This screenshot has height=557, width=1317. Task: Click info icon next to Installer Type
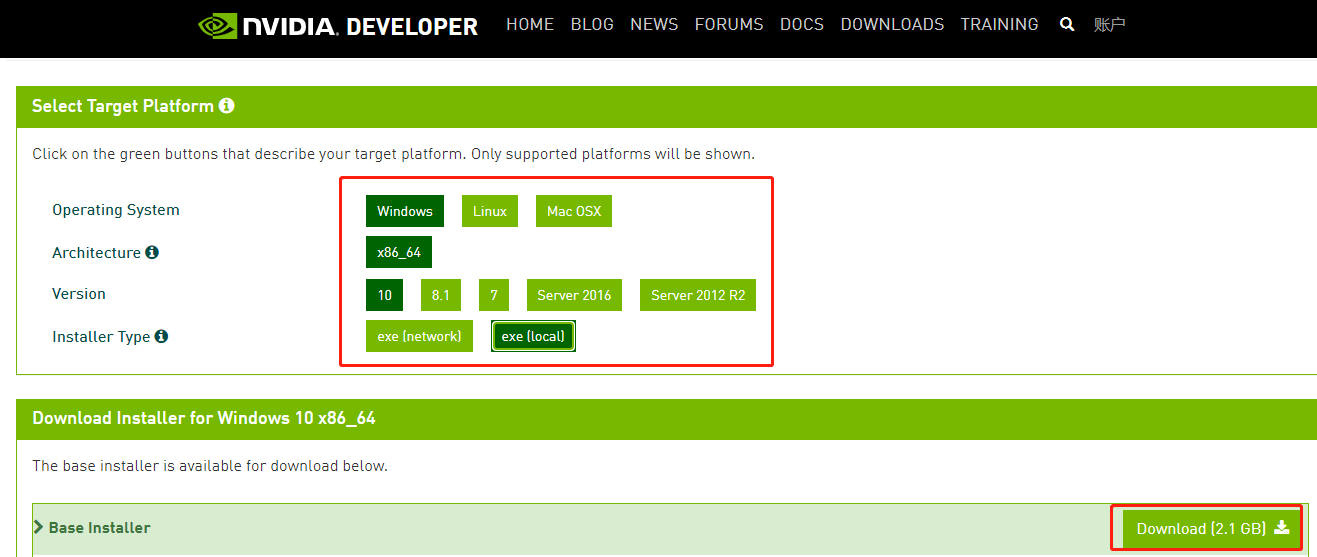tap(161, 336)
